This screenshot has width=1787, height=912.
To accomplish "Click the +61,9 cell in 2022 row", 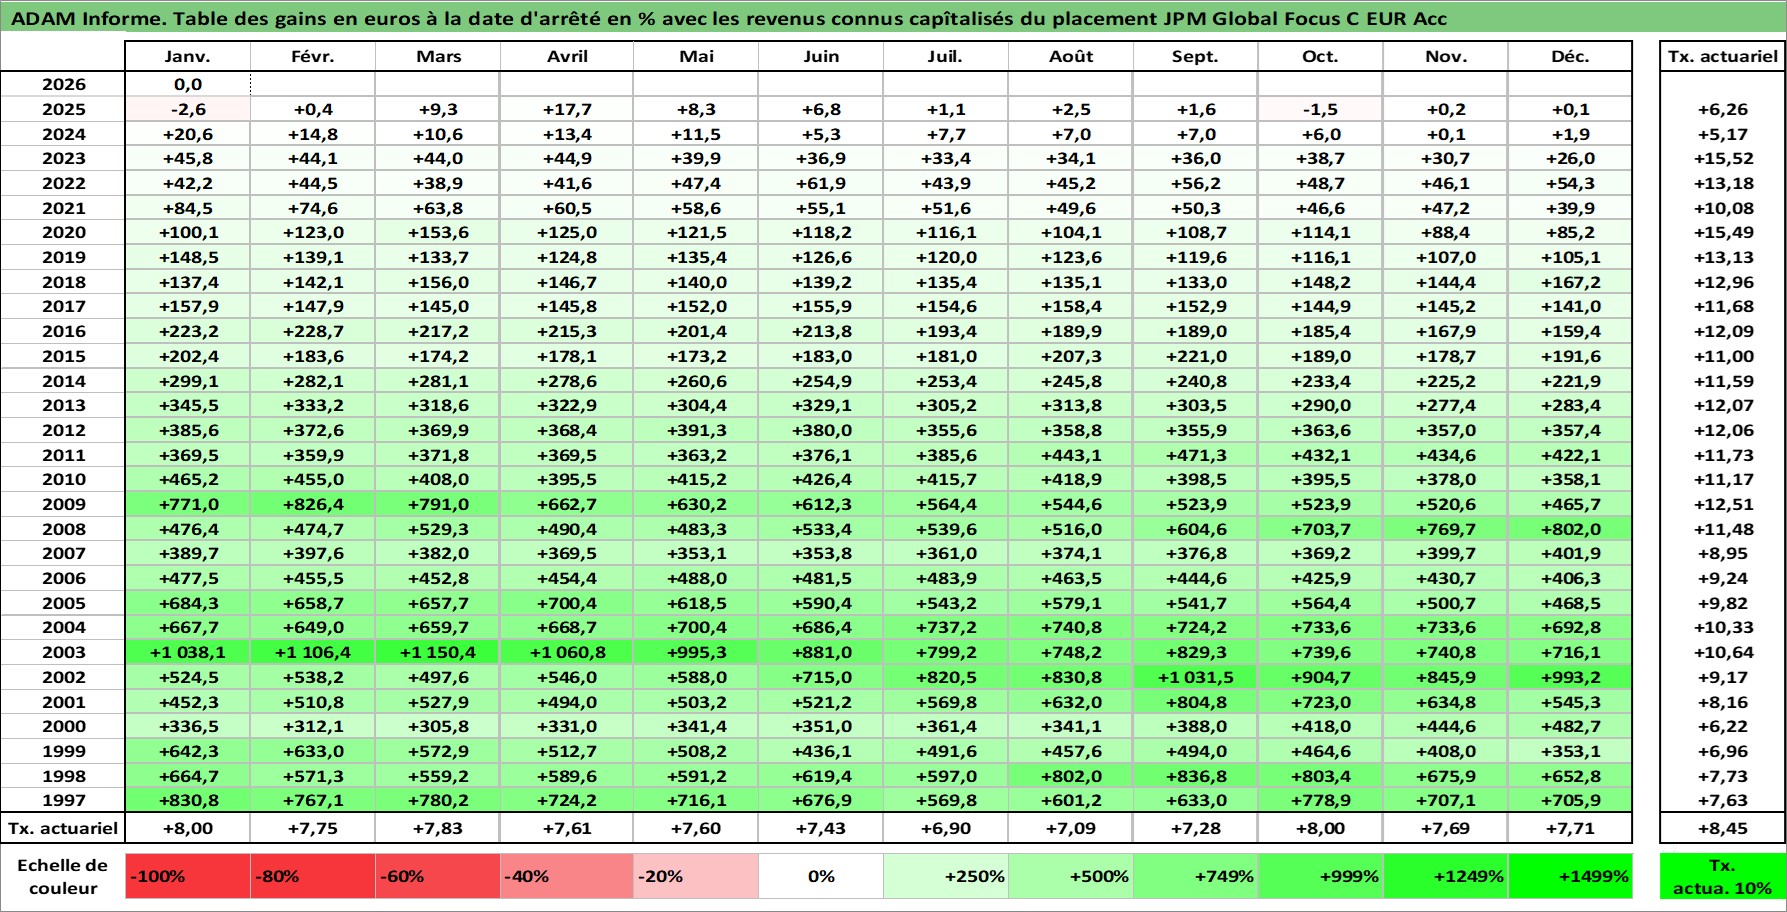I will click(x=821, y=183).
